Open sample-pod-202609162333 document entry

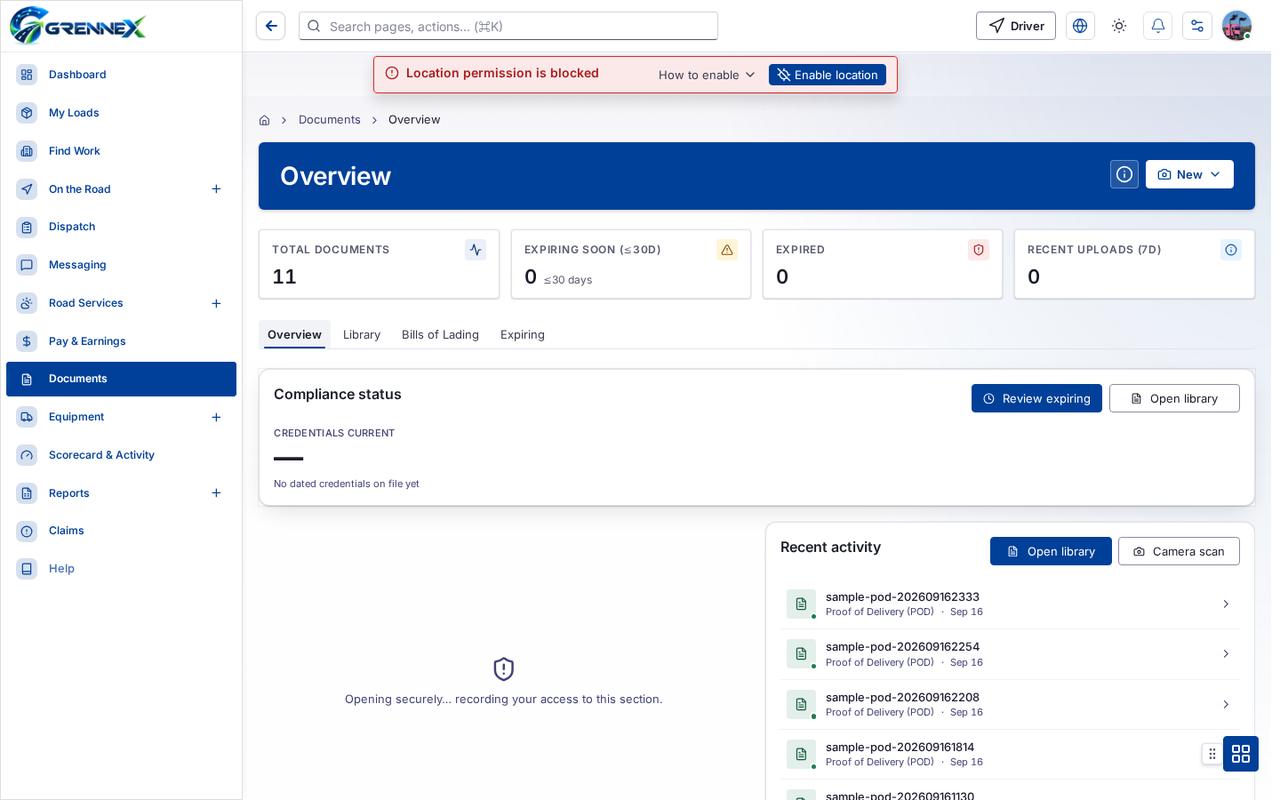coord(1010,604)
